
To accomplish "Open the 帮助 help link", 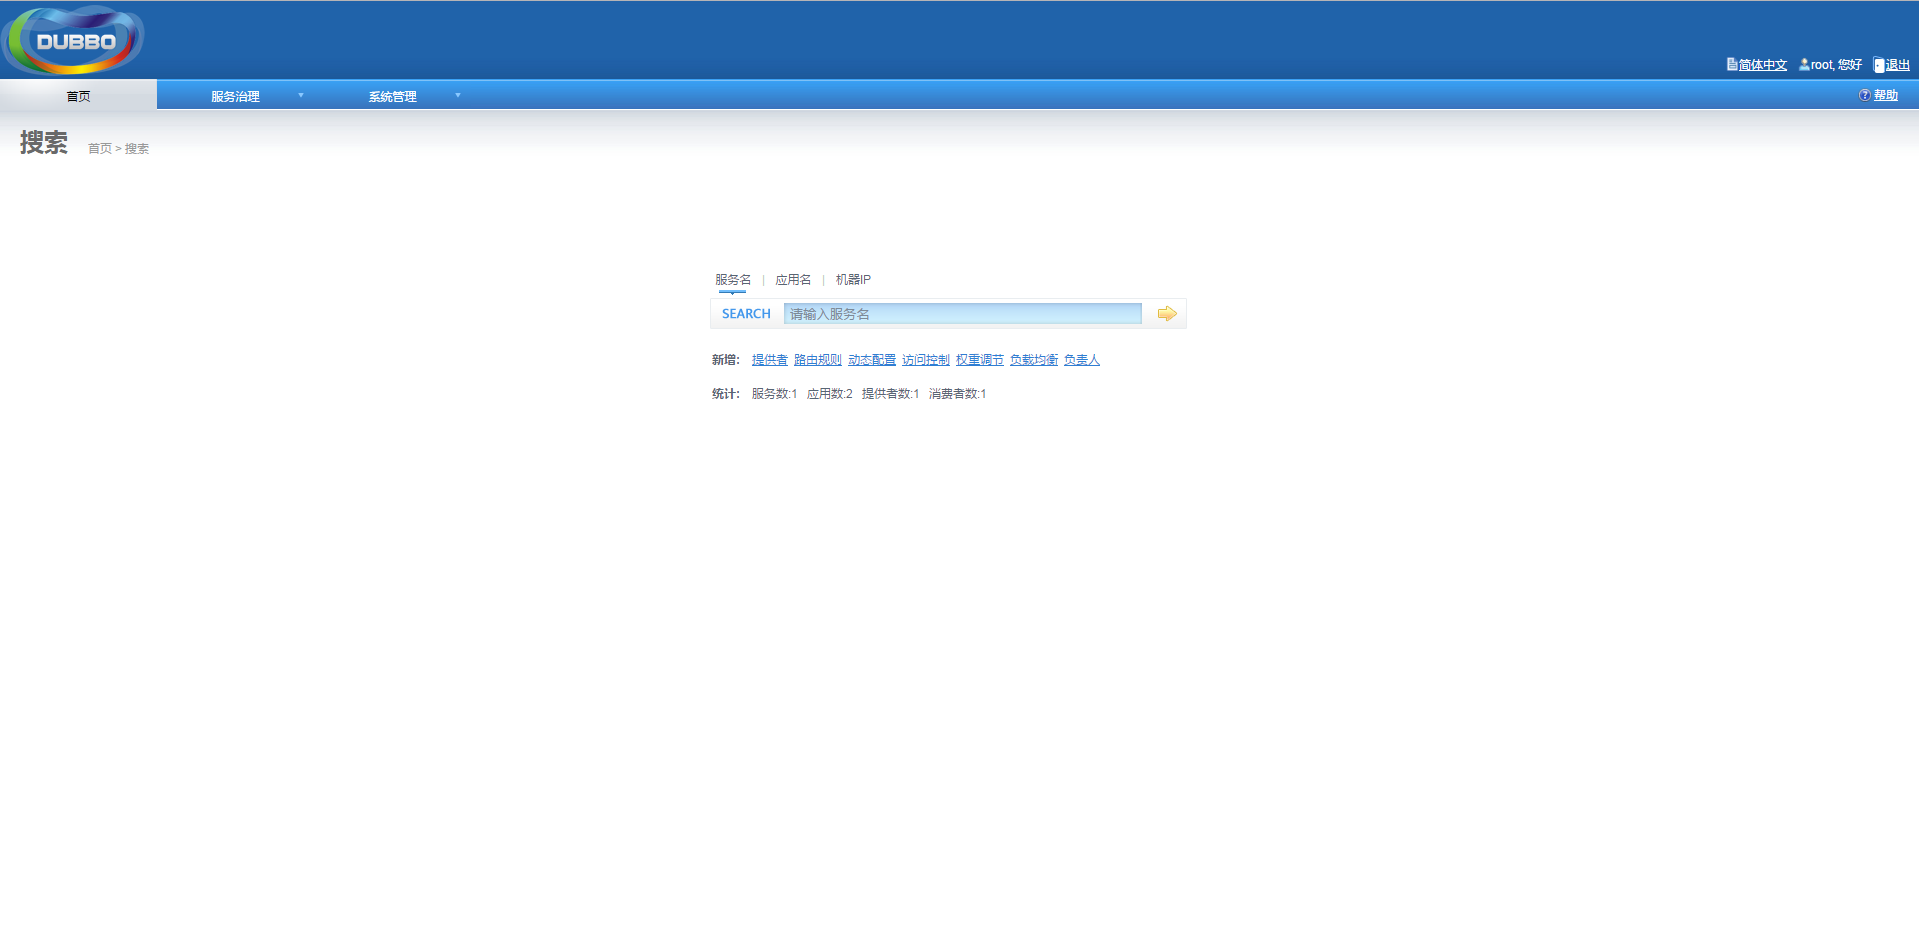I will click(x=1886, y=95).
